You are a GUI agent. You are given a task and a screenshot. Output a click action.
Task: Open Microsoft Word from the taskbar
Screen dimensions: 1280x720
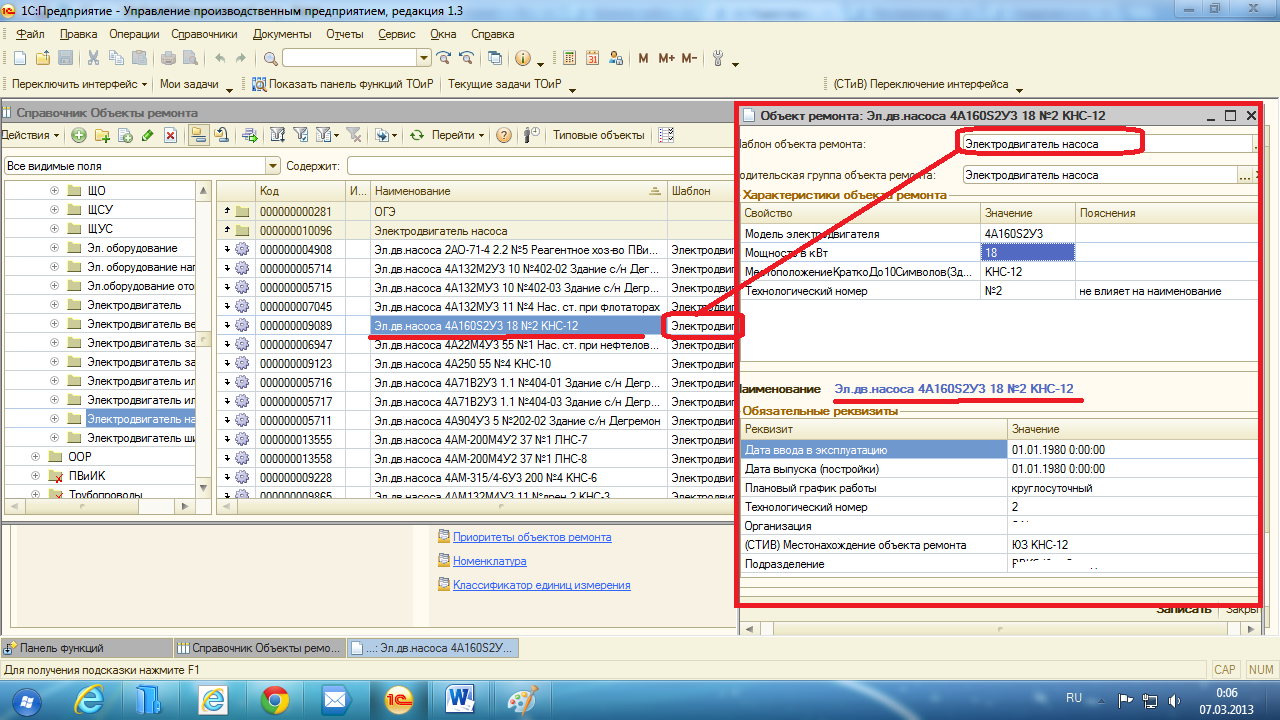click(x=462, y=699)
